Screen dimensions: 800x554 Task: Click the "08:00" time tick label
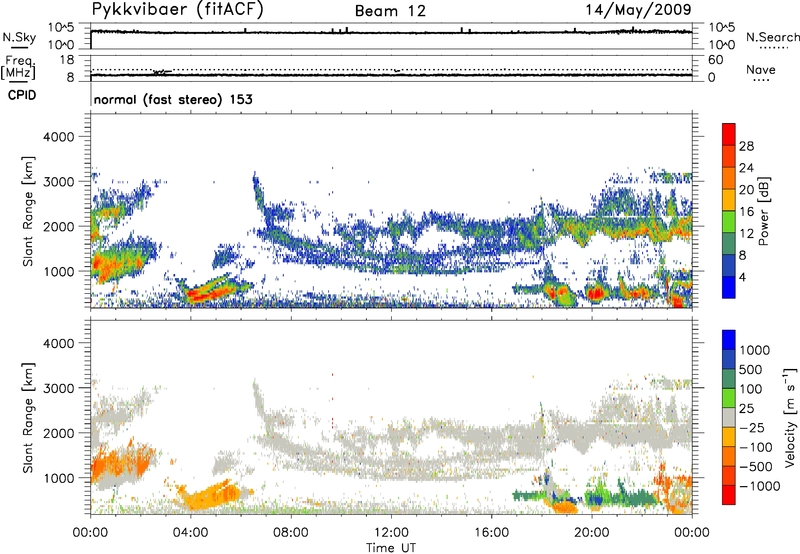coord(291,533)
